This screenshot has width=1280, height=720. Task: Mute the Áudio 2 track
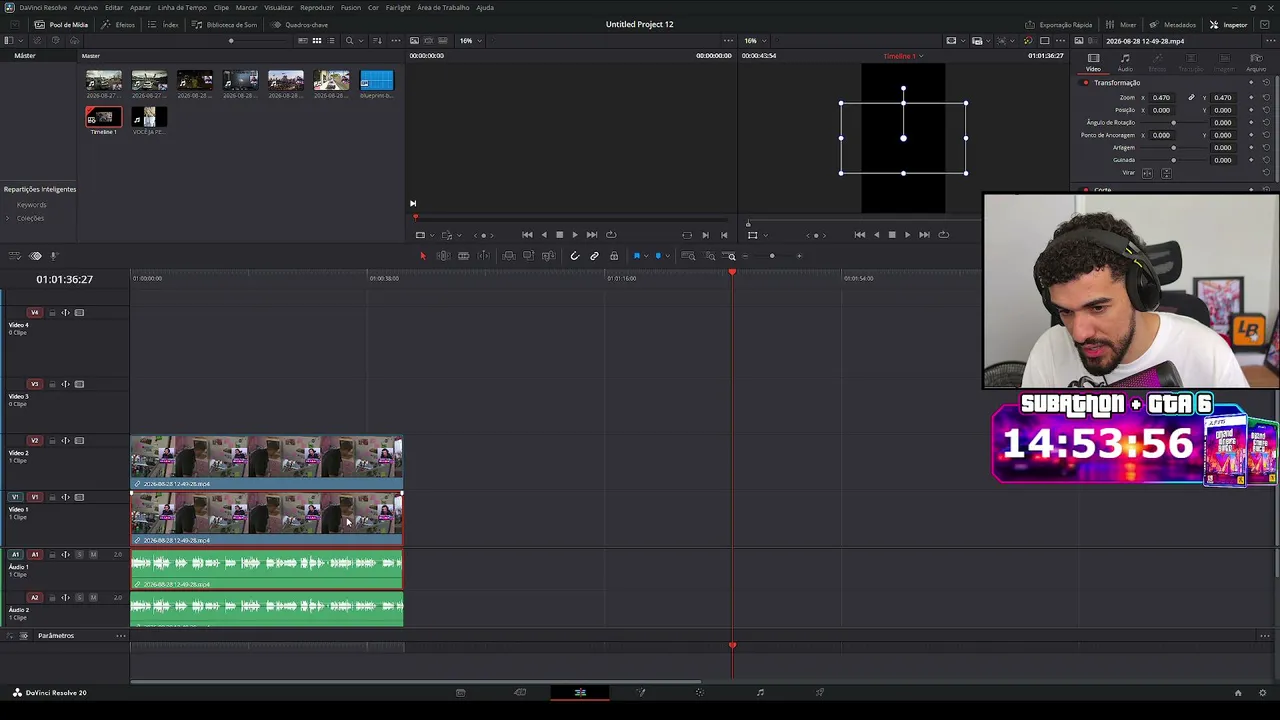[x=93, y=598]
